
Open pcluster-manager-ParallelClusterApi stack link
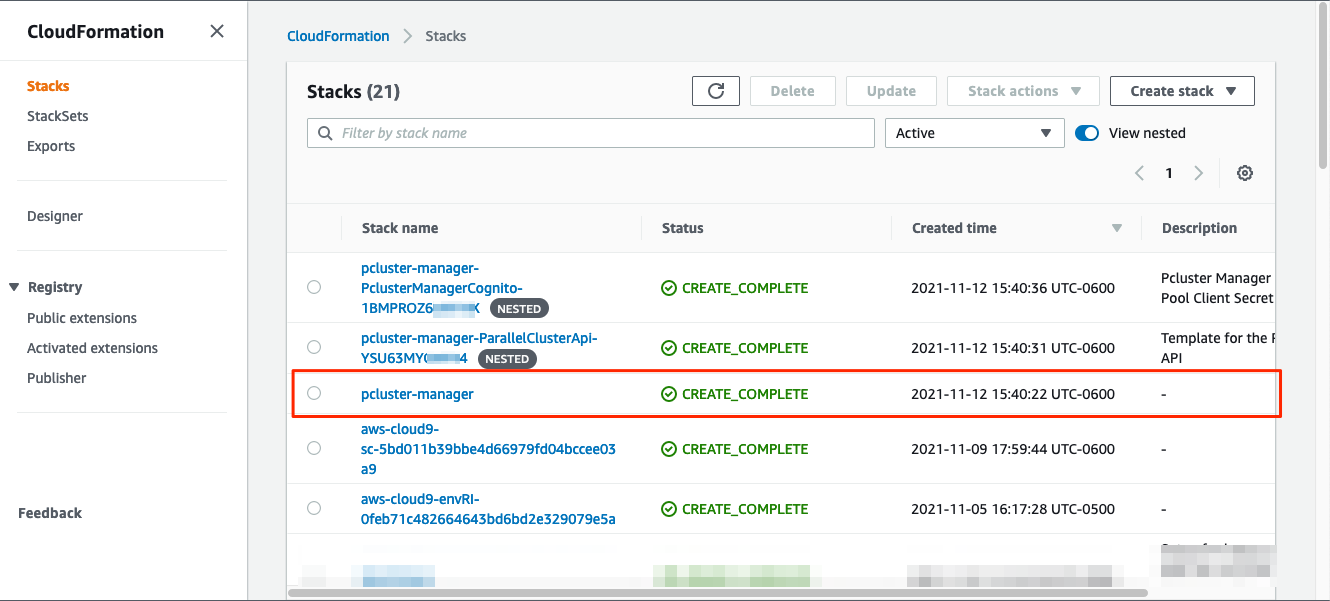click(x=479, y=348)
